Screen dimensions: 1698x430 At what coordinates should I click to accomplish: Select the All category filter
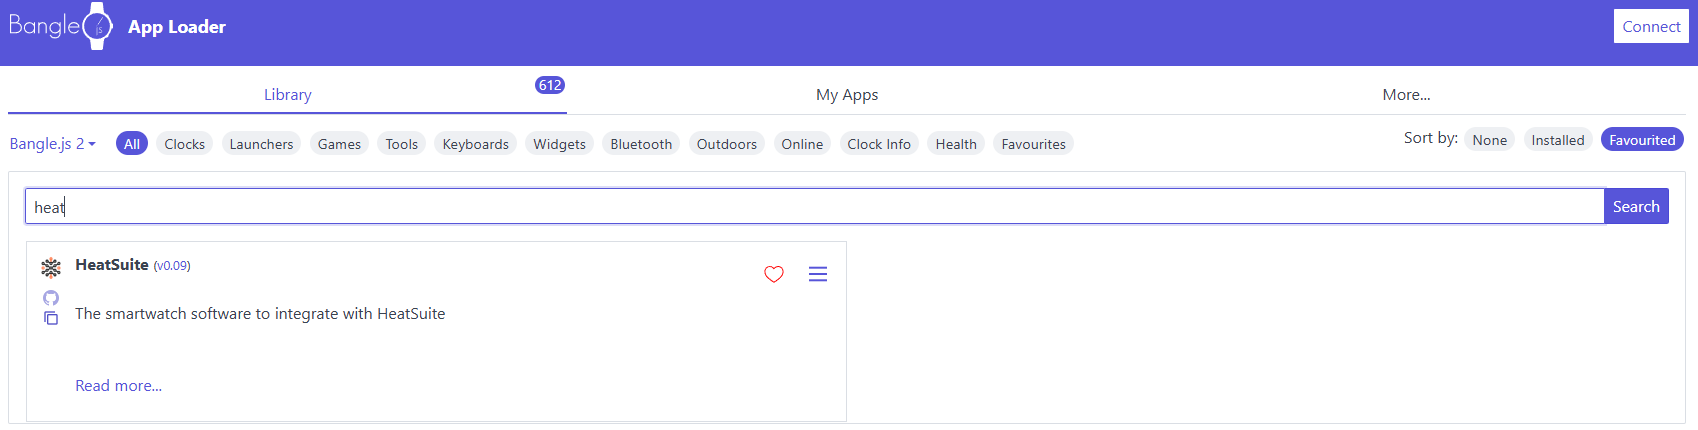(132, 144)
